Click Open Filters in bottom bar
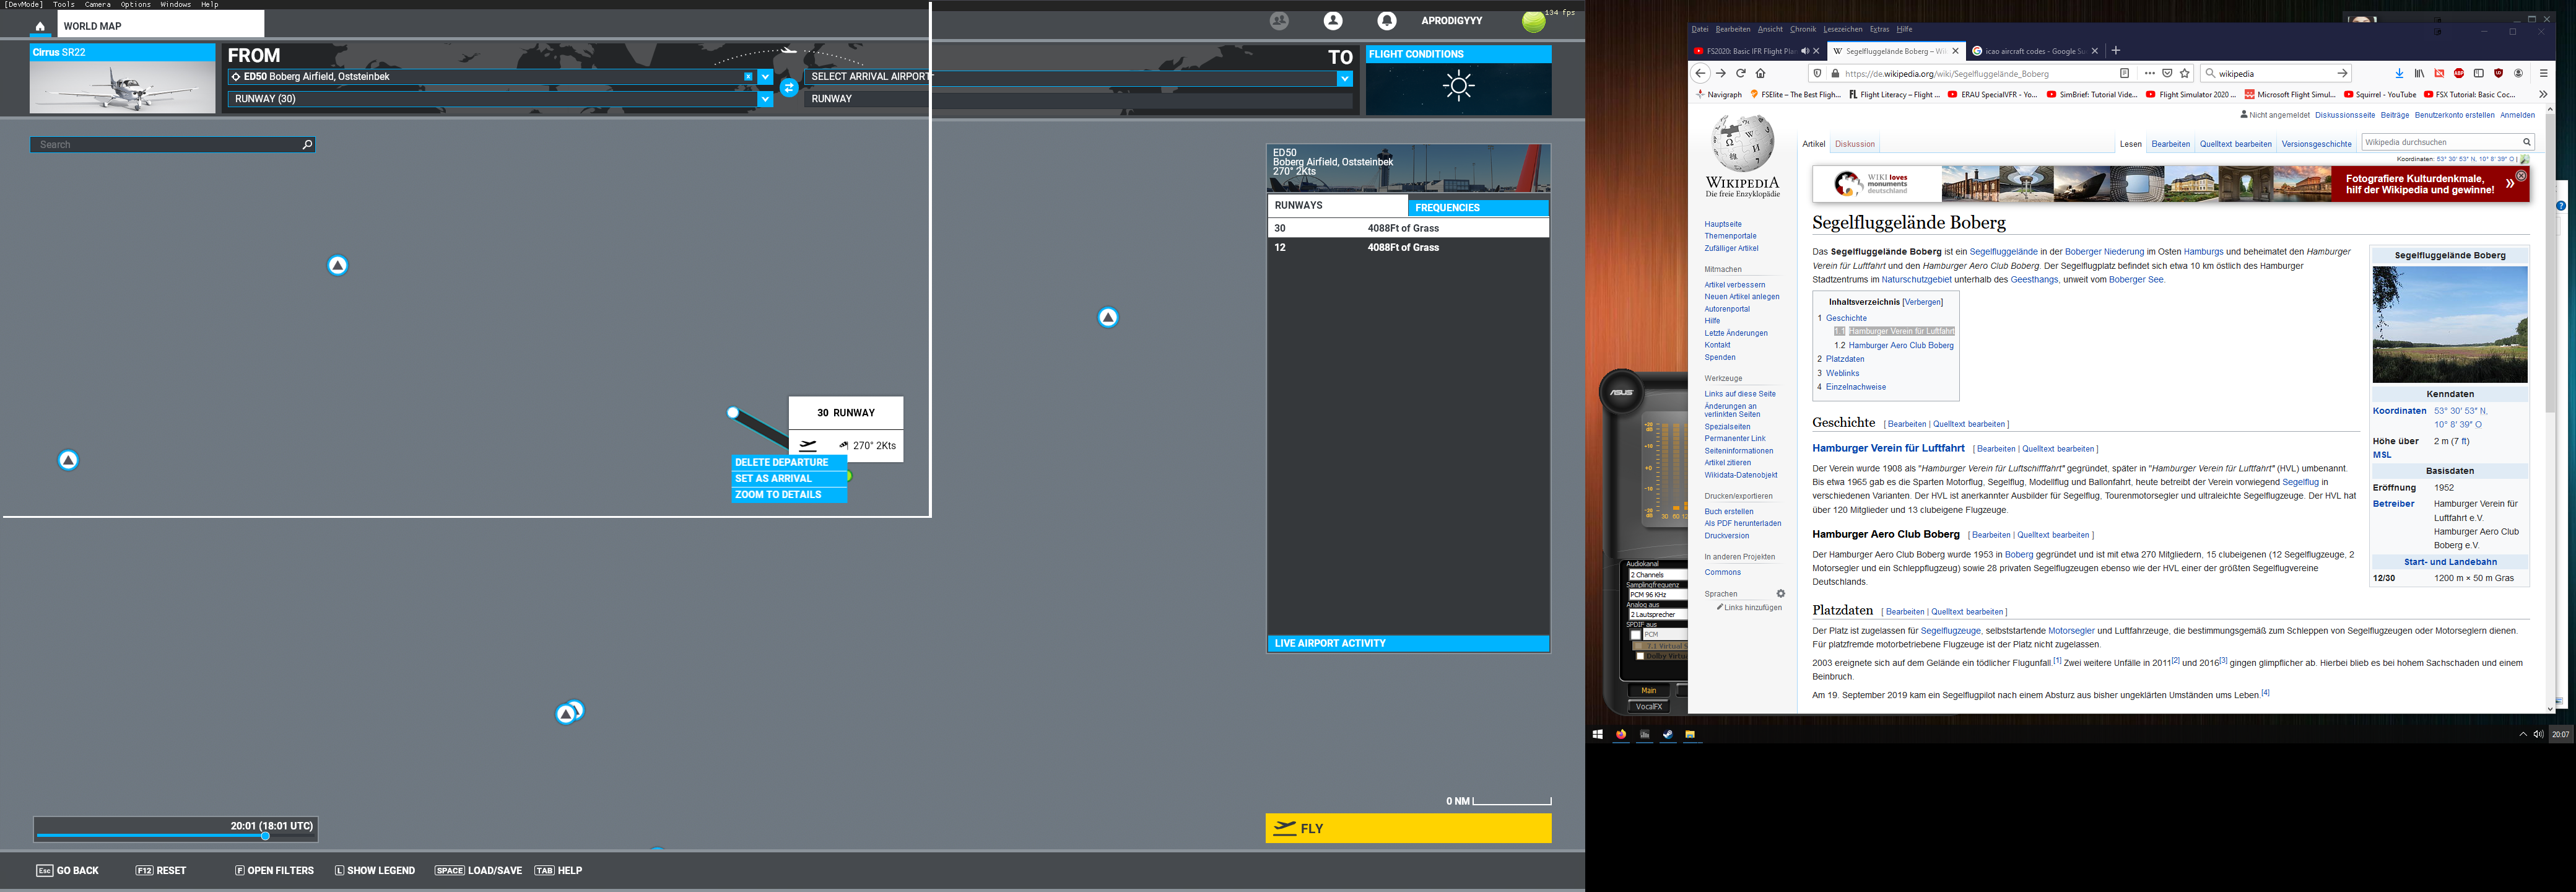The width and height of the screenshot is (2576, 892). [274, 871]
